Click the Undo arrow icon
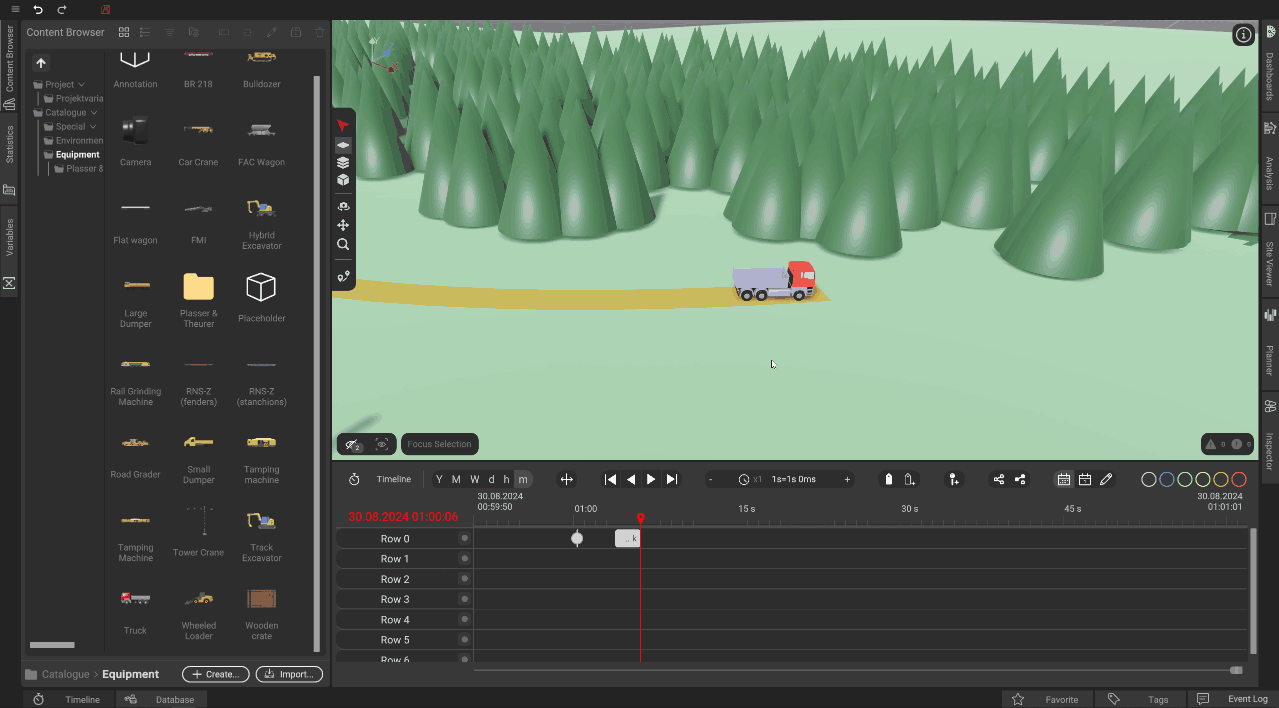 [x=38, y=9]
